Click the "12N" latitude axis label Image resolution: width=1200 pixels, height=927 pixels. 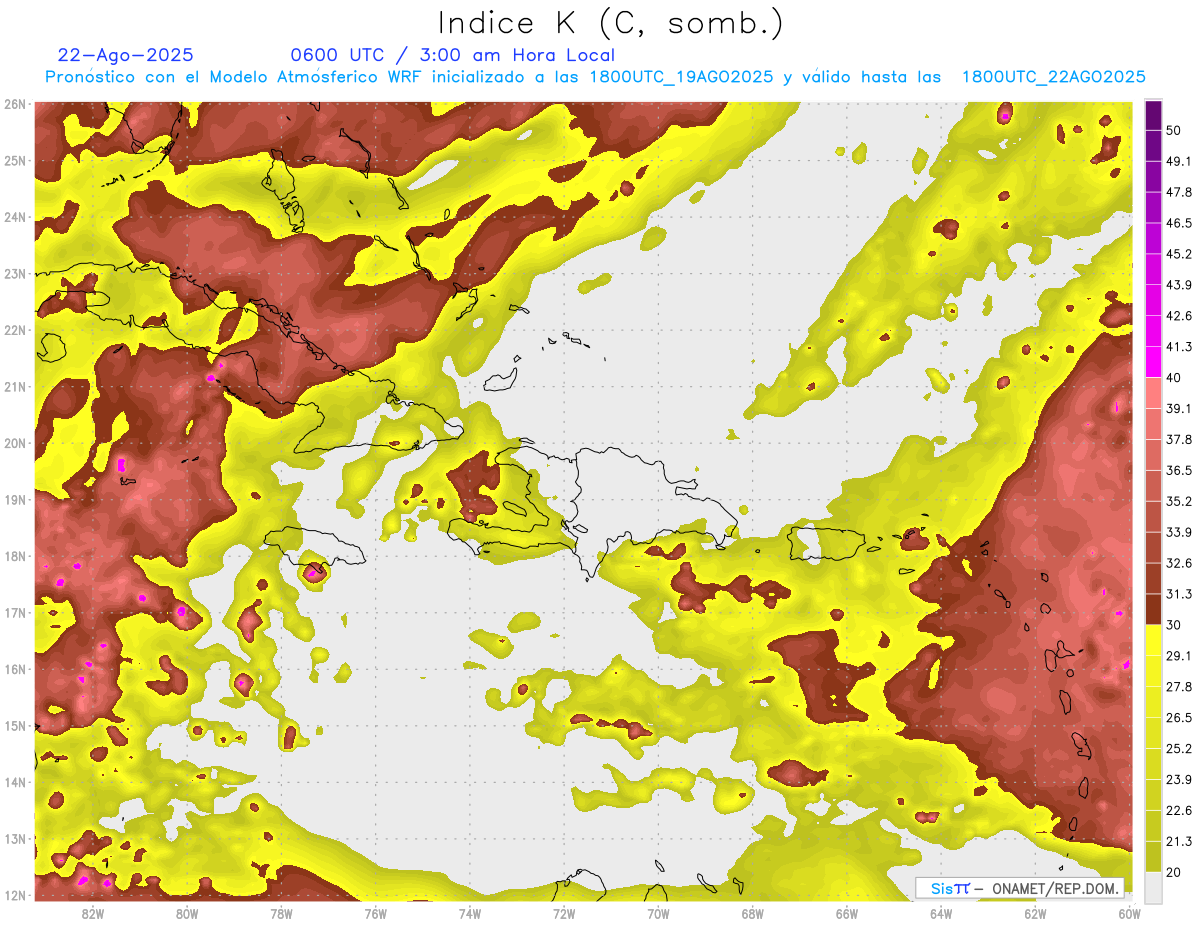point(14,895)
